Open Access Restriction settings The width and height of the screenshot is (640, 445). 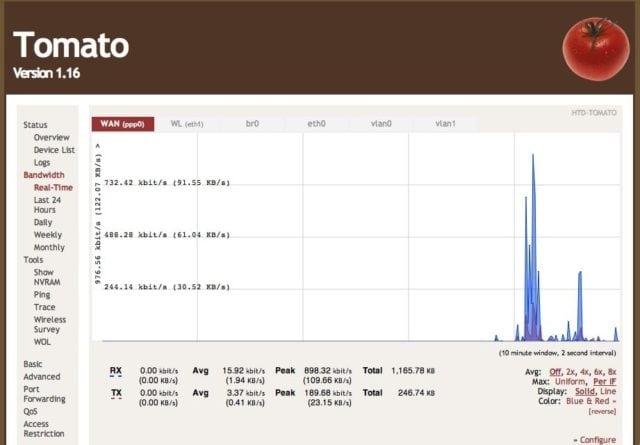[x=44, y=429]
